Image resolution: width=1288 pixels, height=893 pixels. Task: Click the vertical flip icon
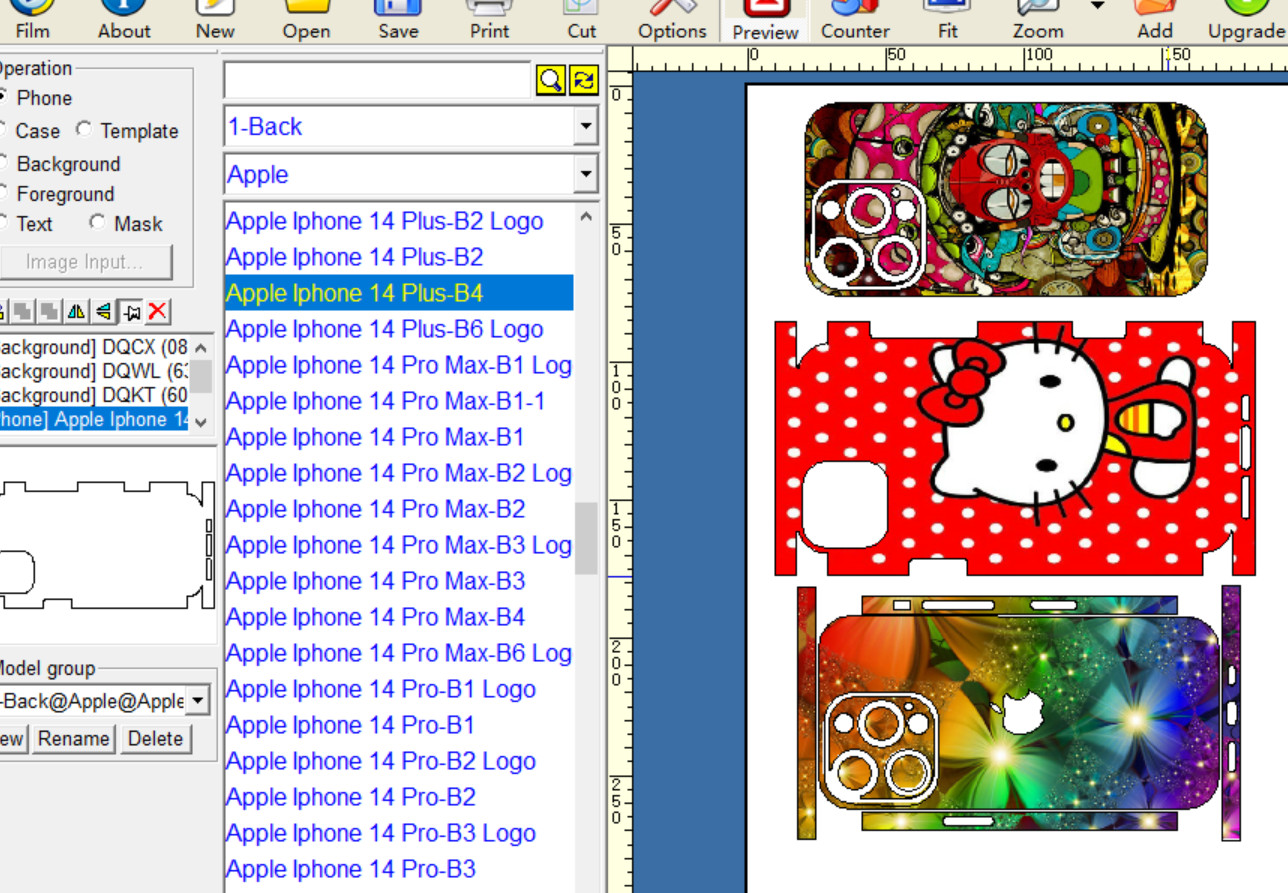(x=103, y=311)
